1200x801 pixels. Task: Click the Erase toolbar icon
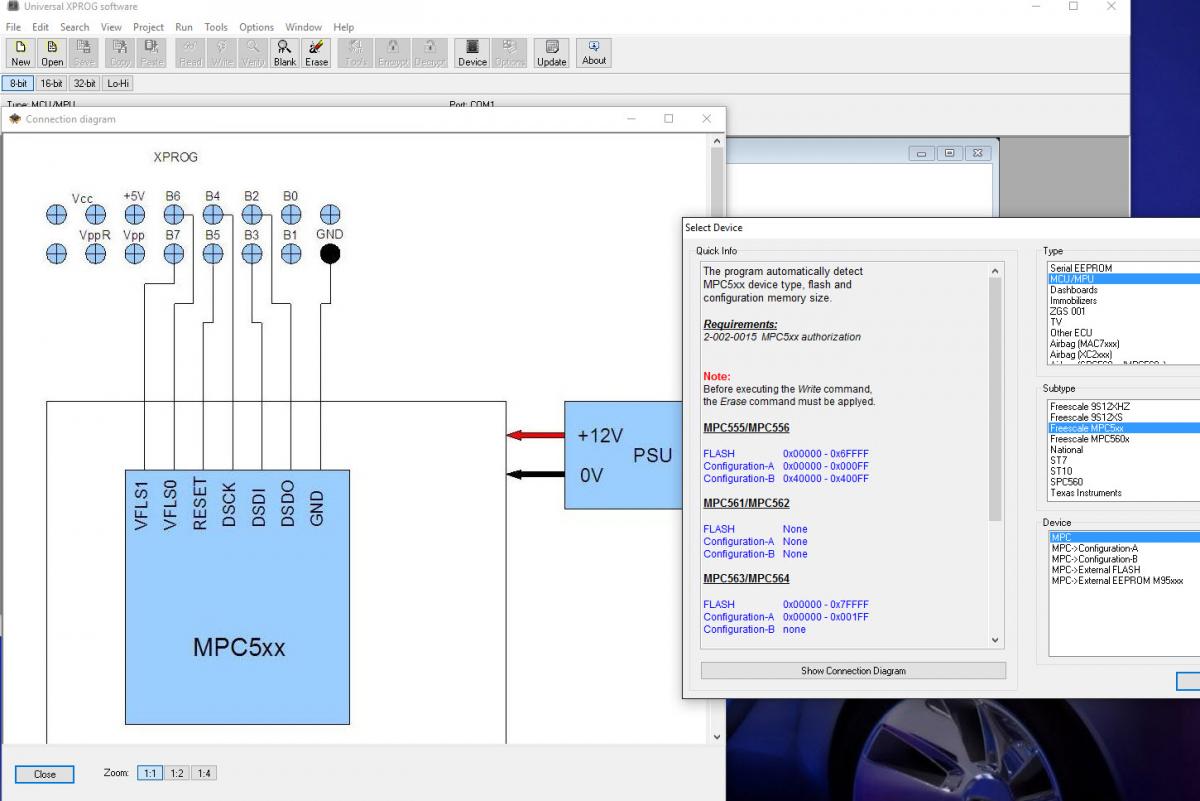pyautogui.click(x=316, y=53)
